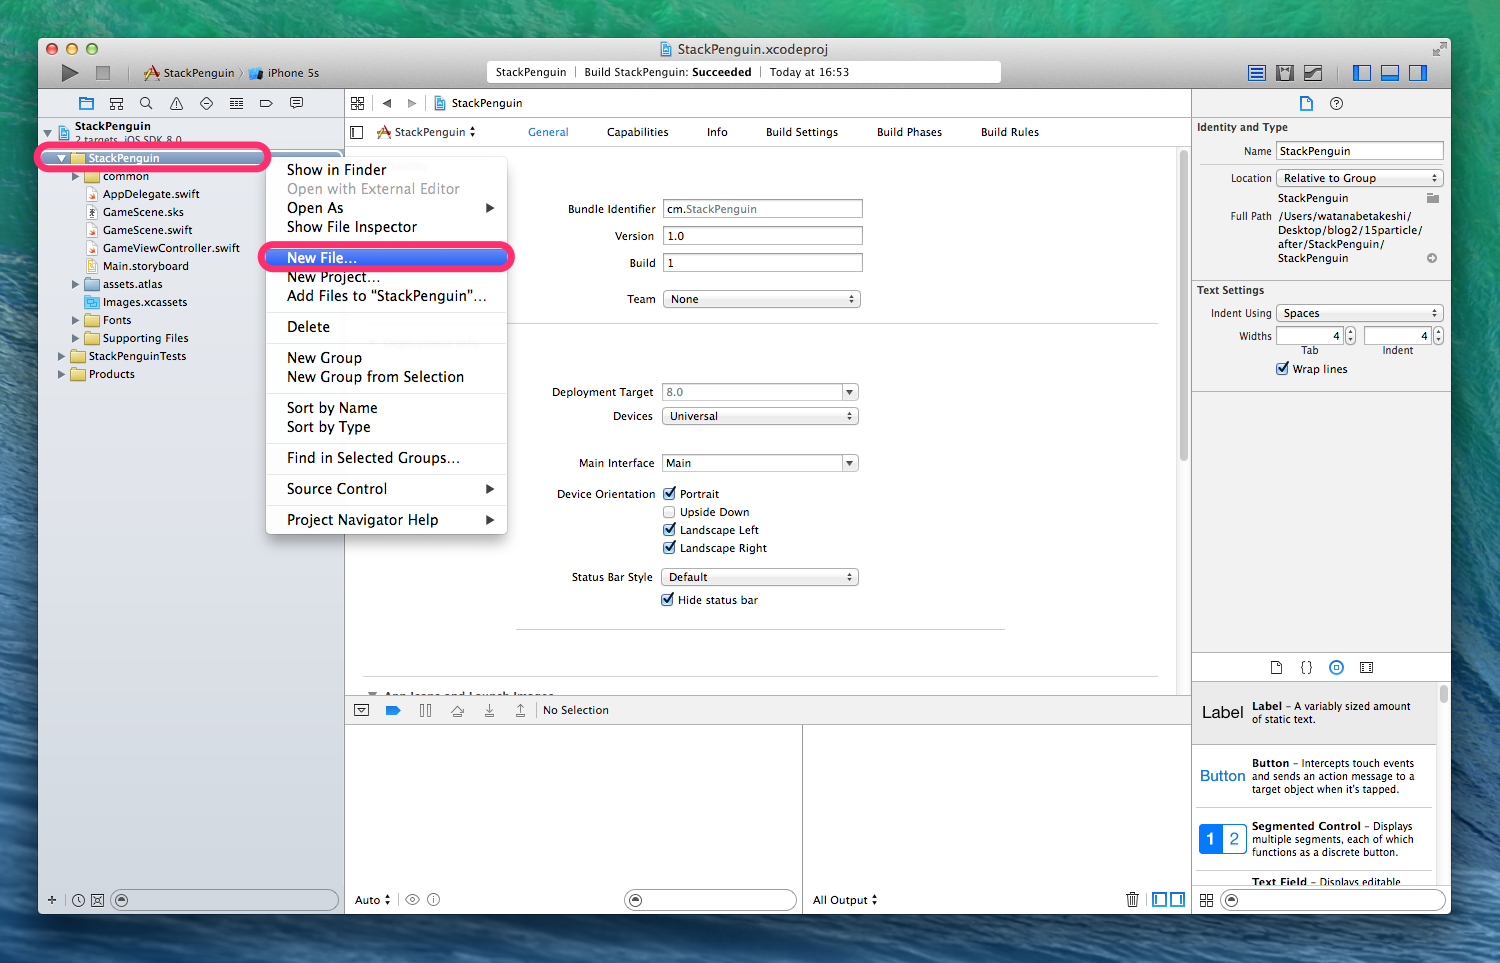Expand the Supporting Files folder
This screenshot has height=963, width=1500.
point(76,338)
